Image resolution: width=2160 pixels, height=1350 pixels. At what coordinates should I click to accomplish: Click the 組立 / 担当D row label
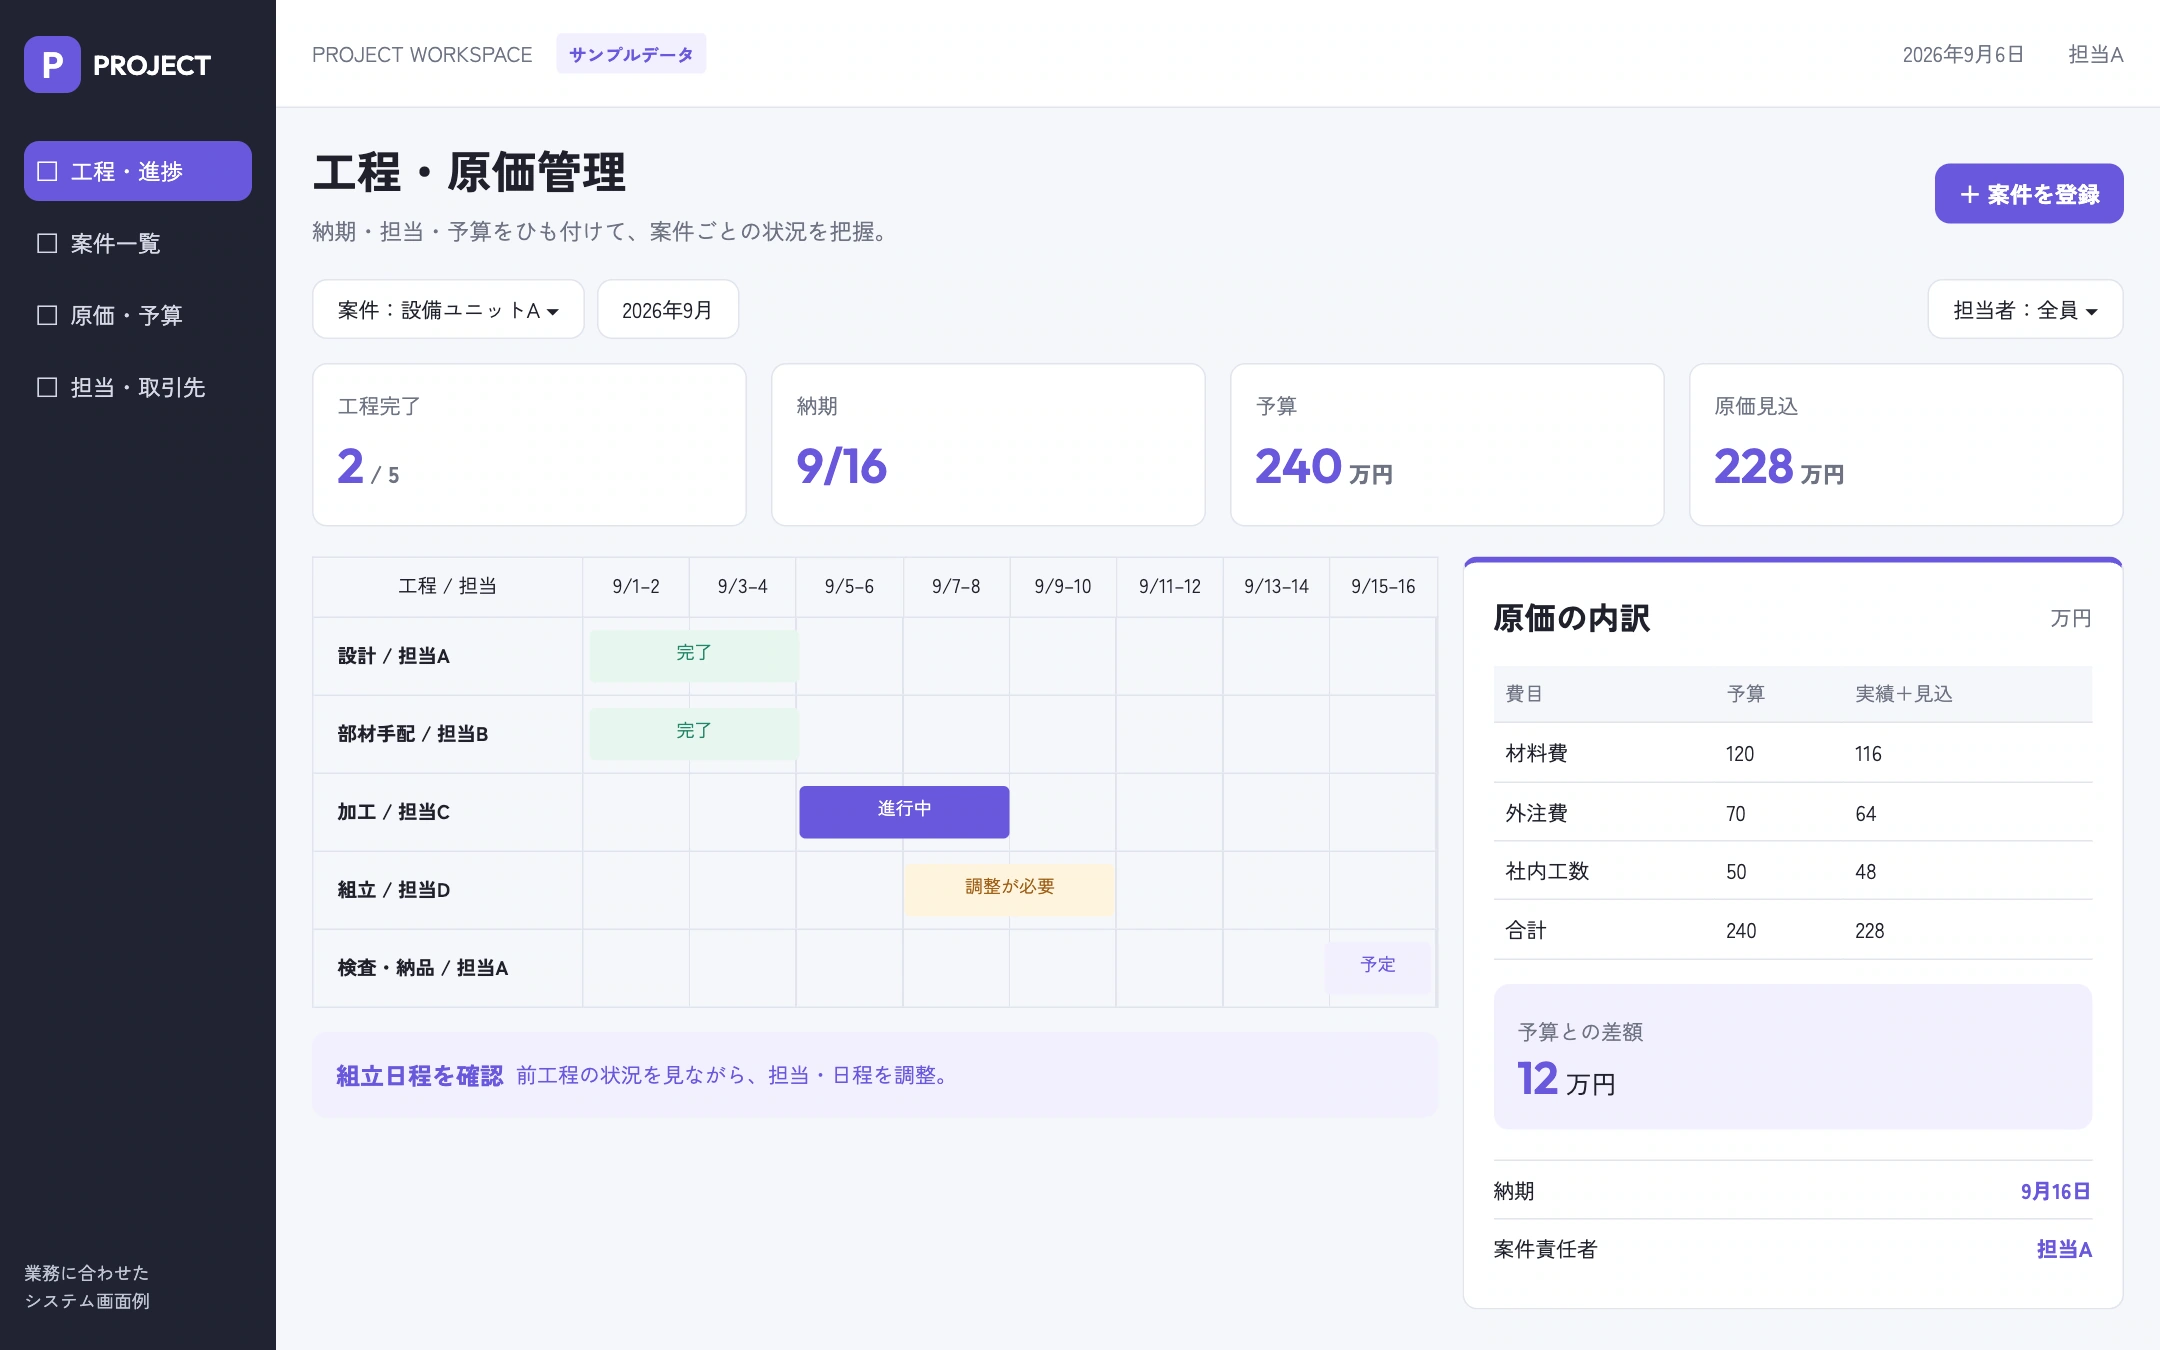[x=394, y=890]
